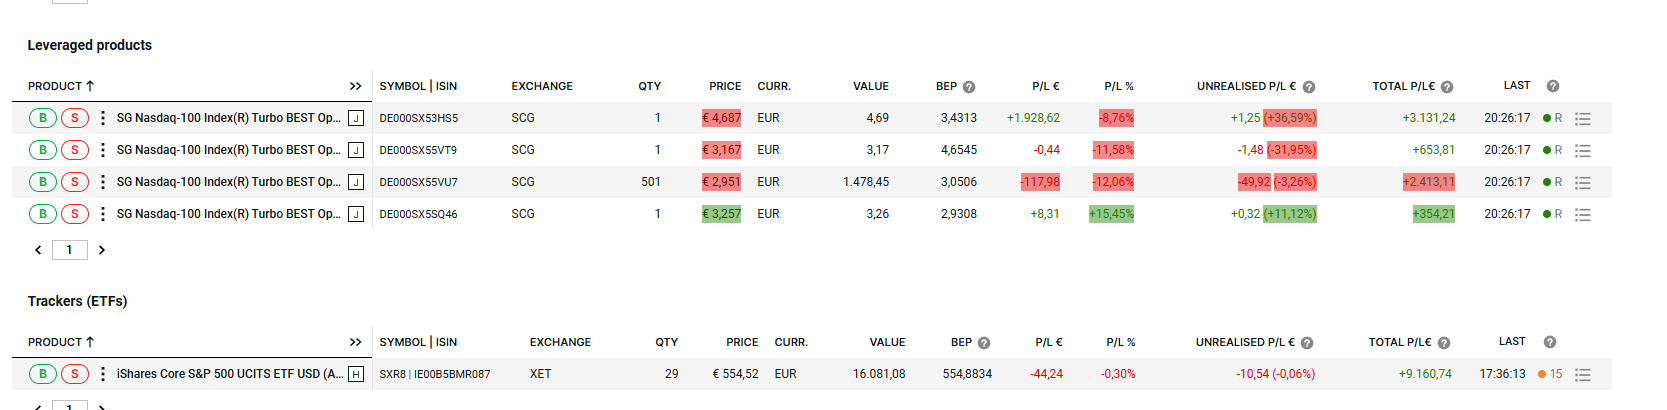This screenshot has height=410, width=1667.
Task: Go to previous page of Leveraged products
Action: [x=38, y=250]
